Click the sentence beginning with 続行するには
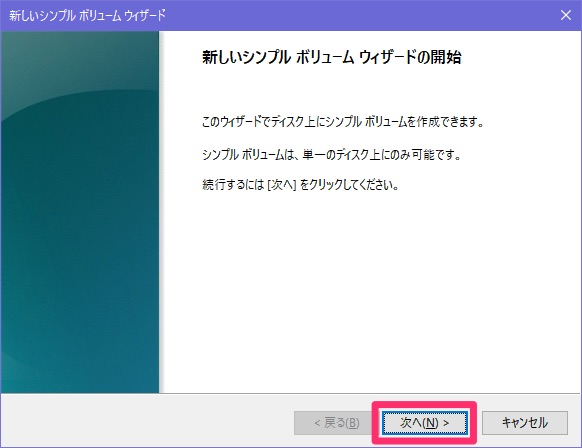The width and height of the screenshot is (582, 448). click(x=300, y=184)
